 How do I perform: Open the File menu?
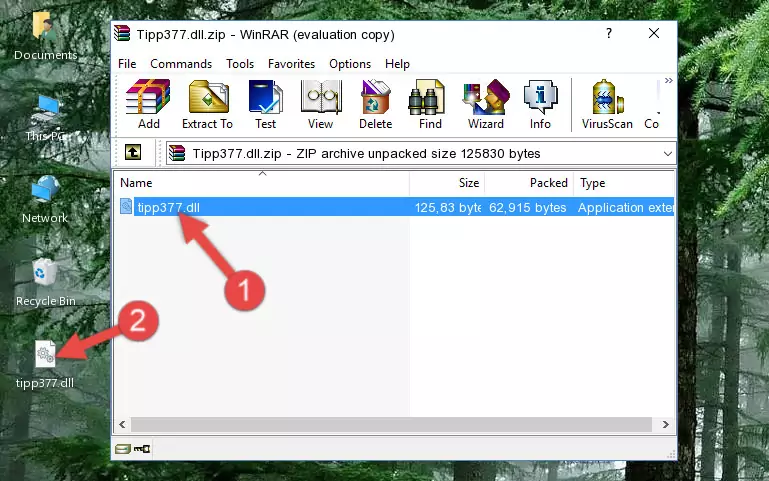tap(127, 64)
